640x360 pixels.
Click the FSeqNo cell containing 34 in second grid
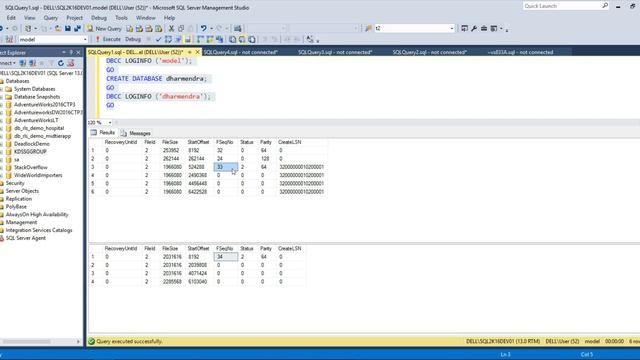point(226,257)
